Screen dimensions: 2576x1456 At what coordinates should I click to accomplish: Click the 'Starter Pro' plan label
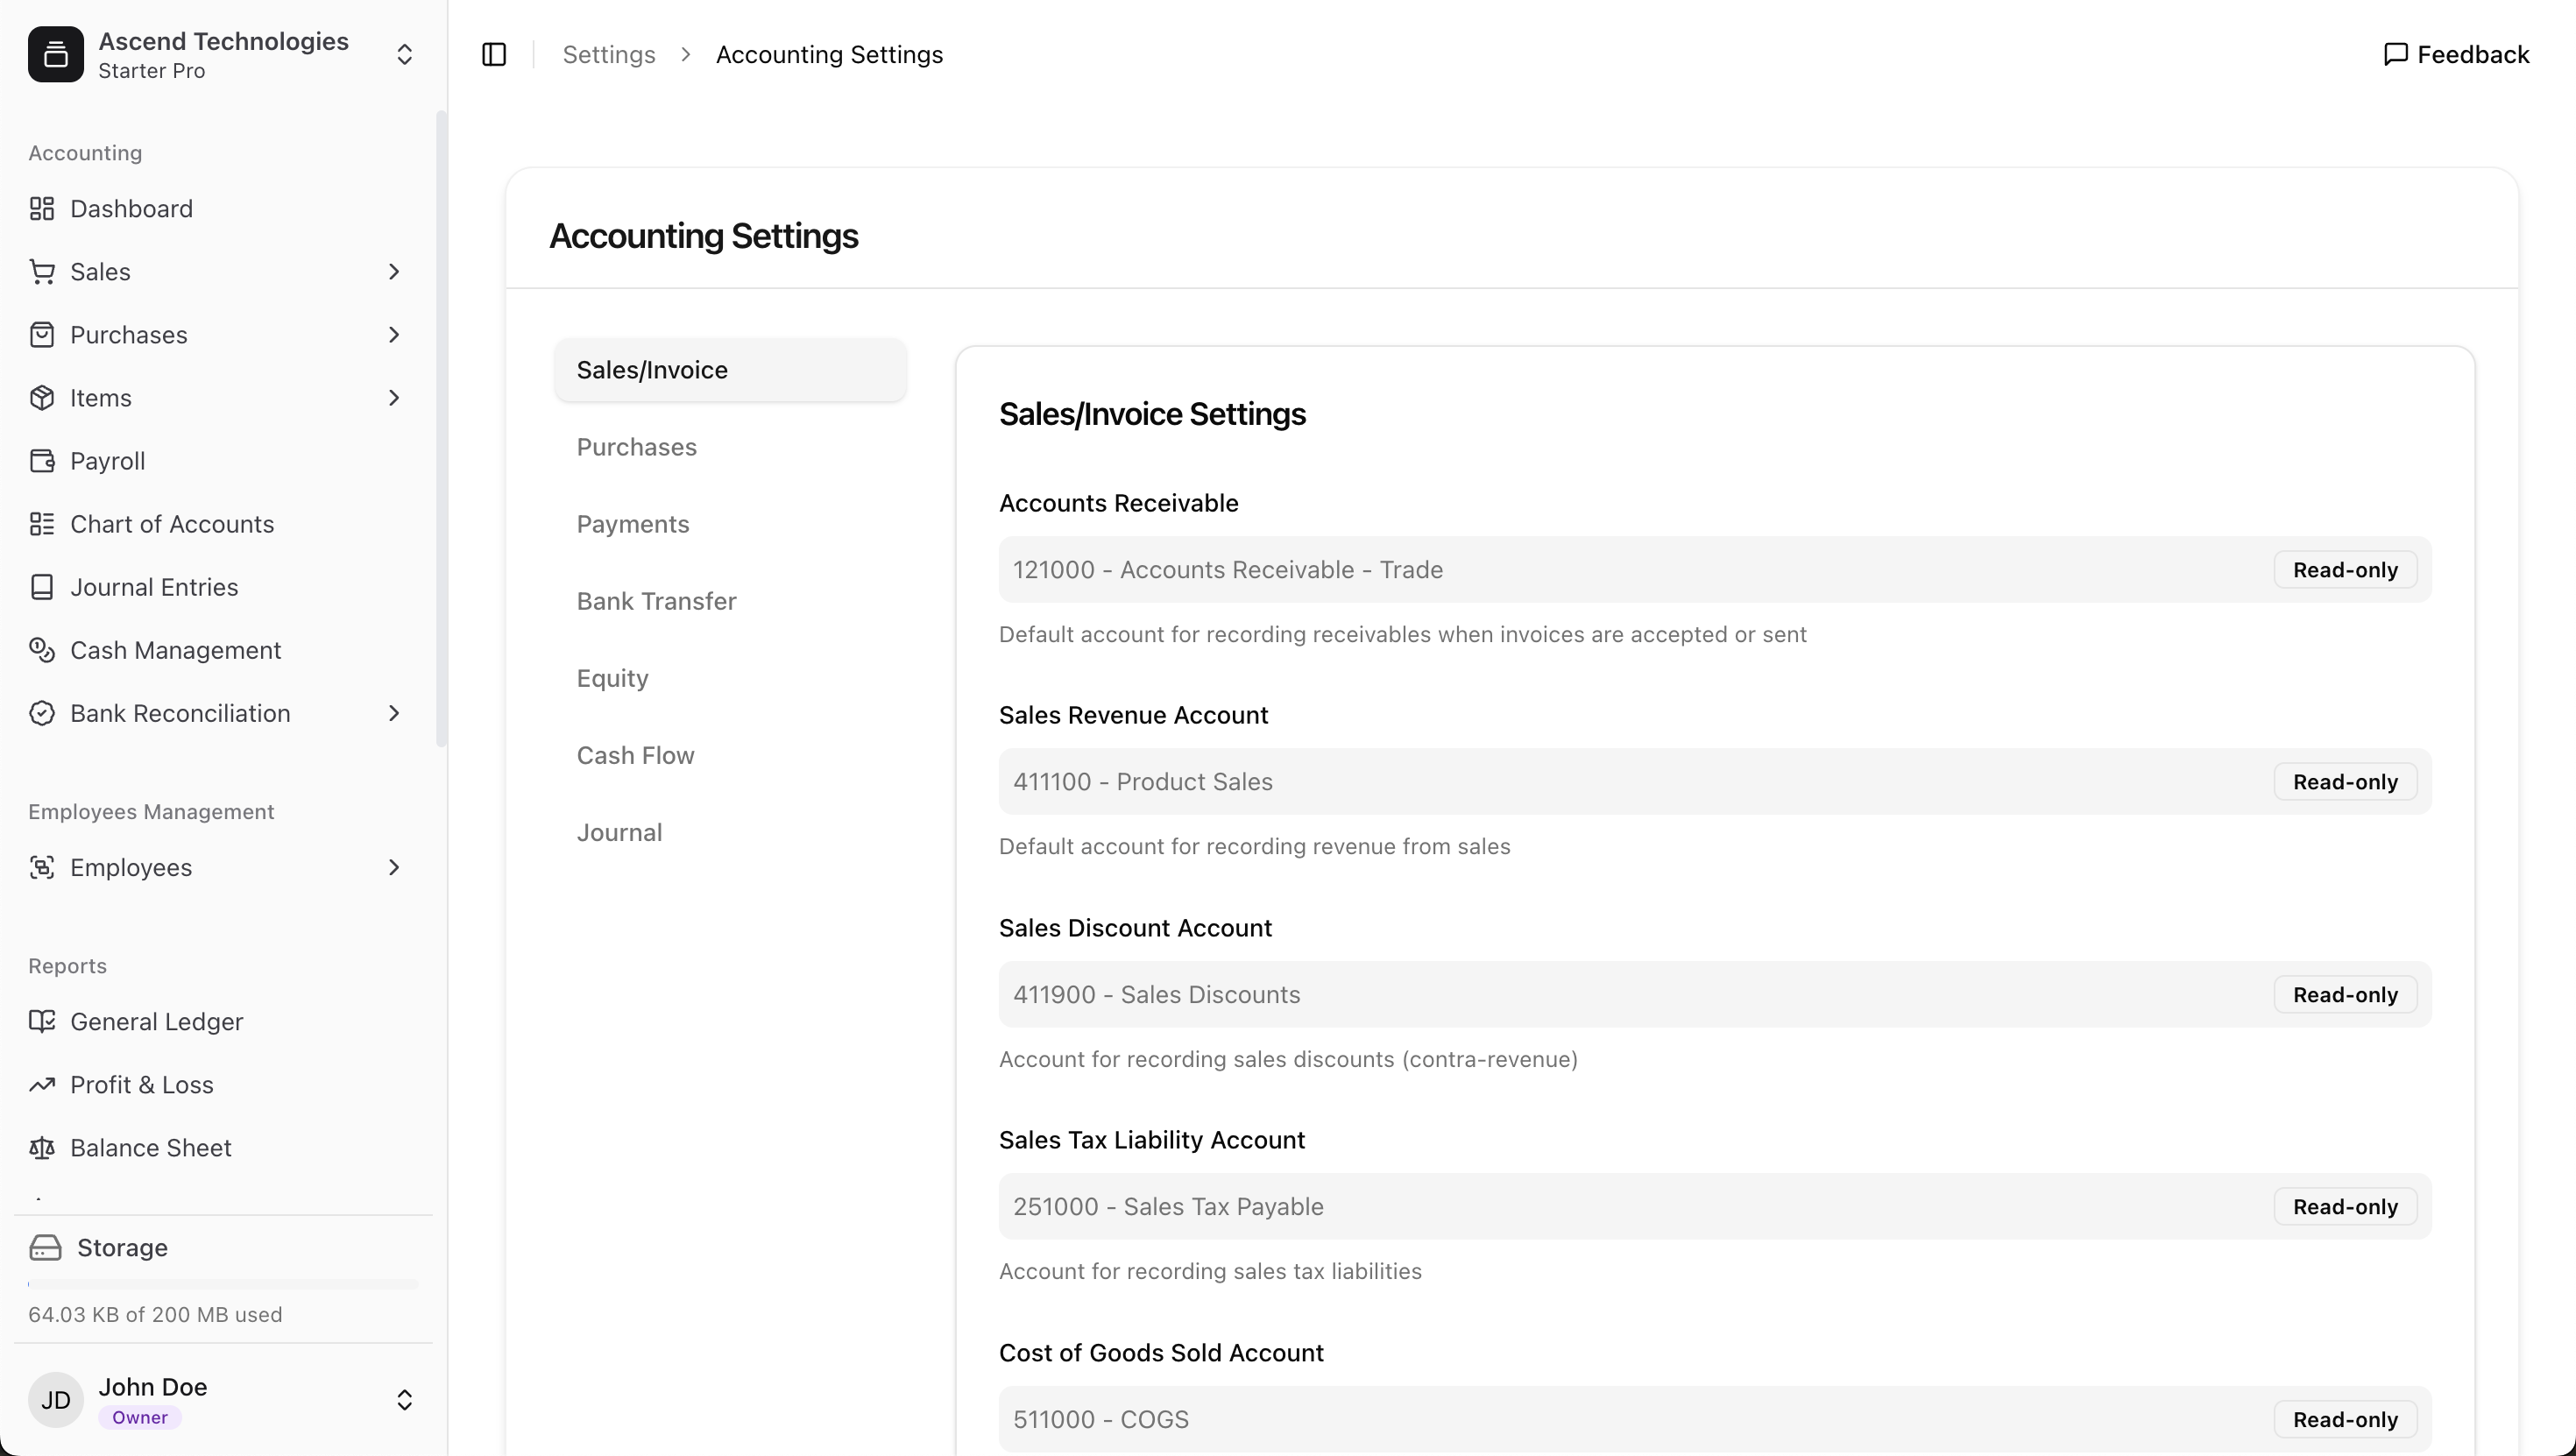point(152,71)
